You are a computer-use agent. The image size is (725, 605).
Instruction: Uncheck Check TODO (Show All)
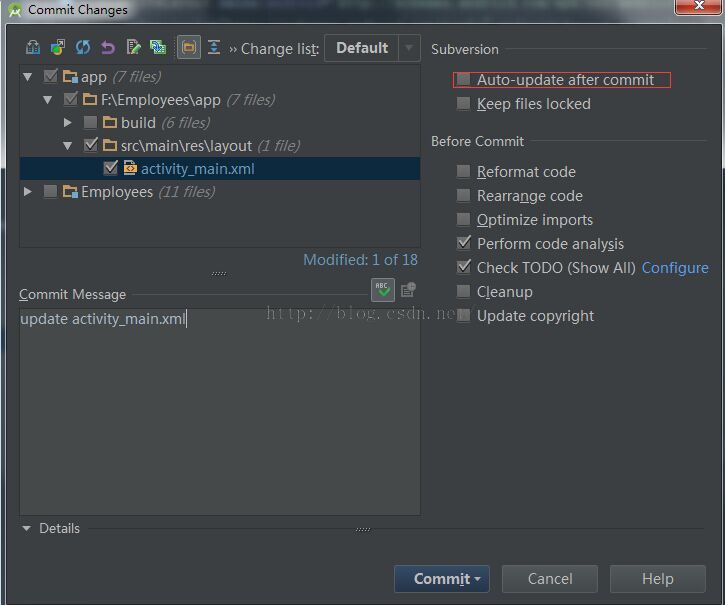pos(463,267)
